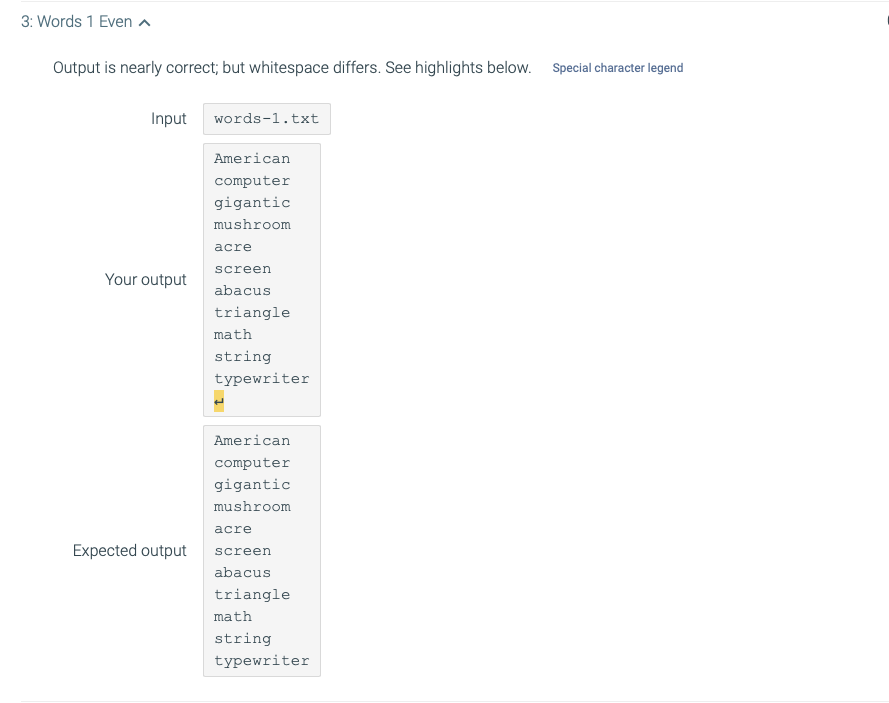Click inside the Your output box
The image size is (889, 703).
[x=262, y=280]
